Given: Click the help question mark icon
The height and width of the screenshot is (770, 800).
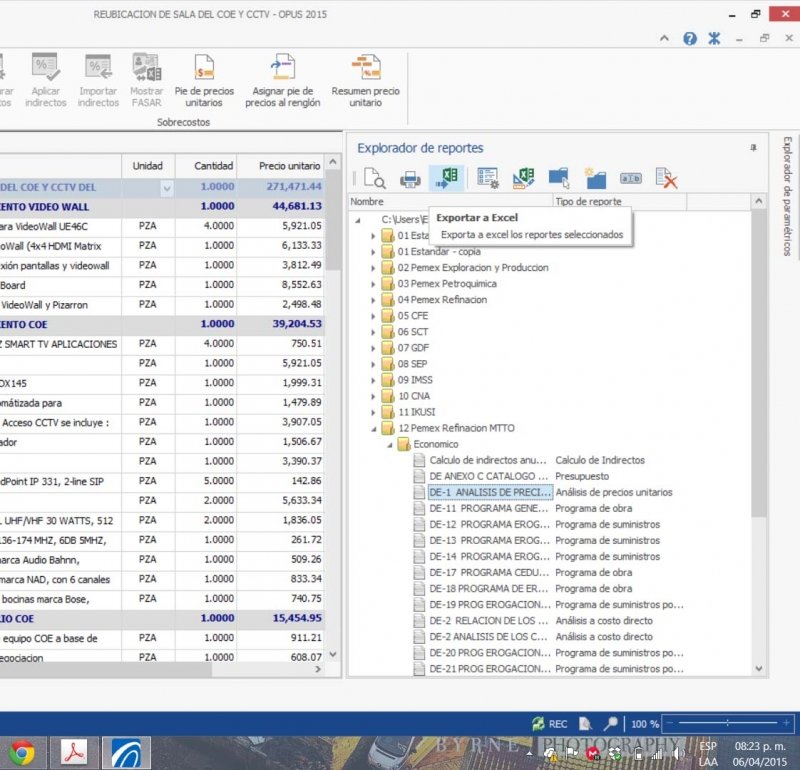Looking at the screenshot, I should pyautogui.click(x=690, y=38).
